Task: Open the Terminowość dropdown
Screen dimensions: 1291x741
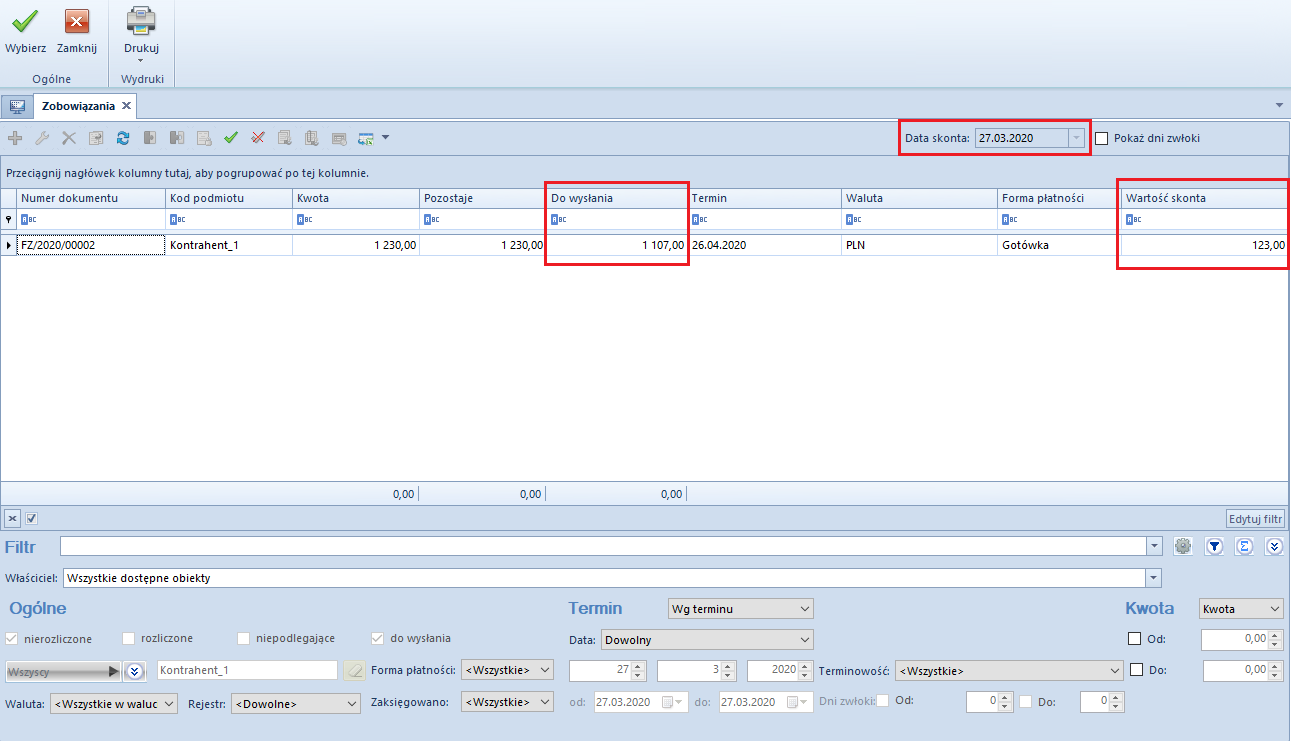Action: coord(1009,670)
